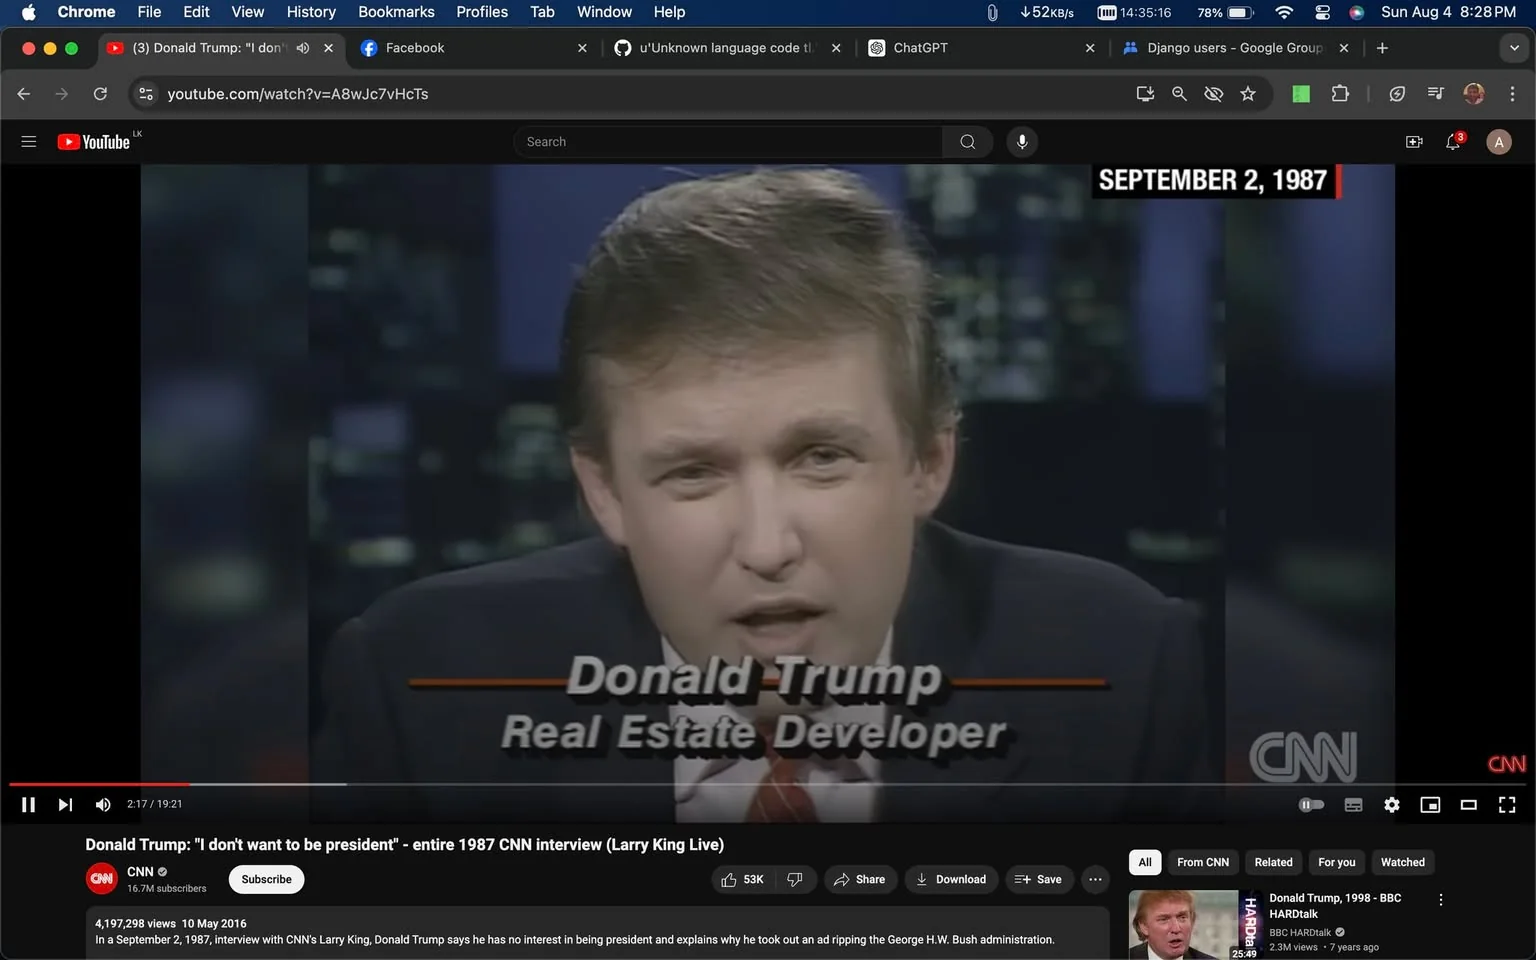
Task: Open macOS Control Center
Action: tap(1322, 12)
